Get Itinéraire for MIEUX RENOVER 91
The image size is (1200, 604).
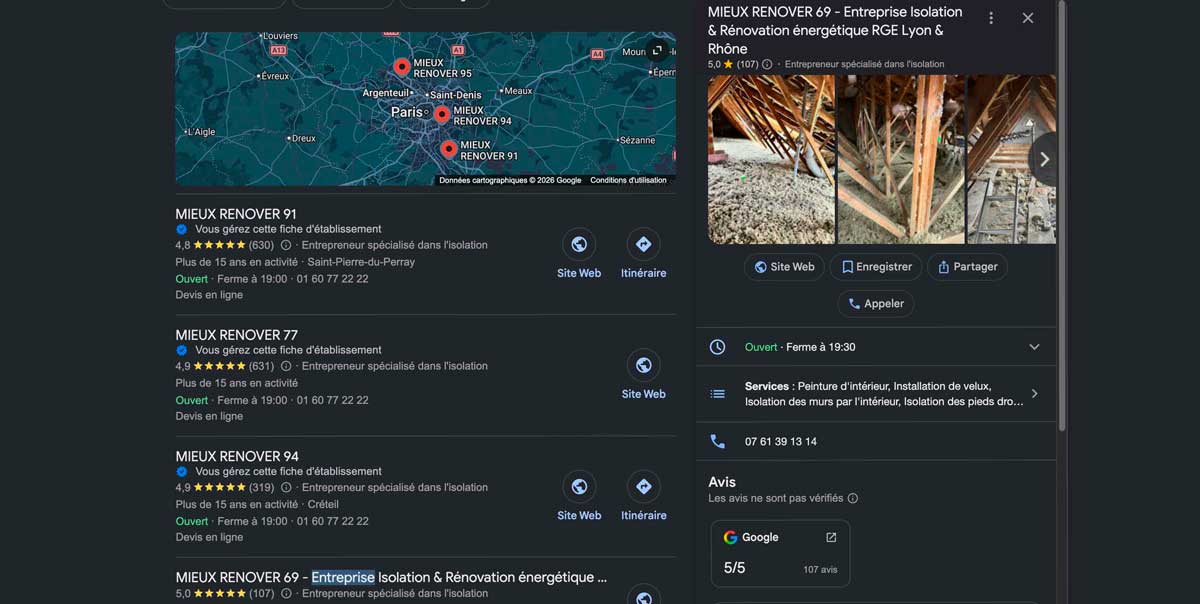643,254
